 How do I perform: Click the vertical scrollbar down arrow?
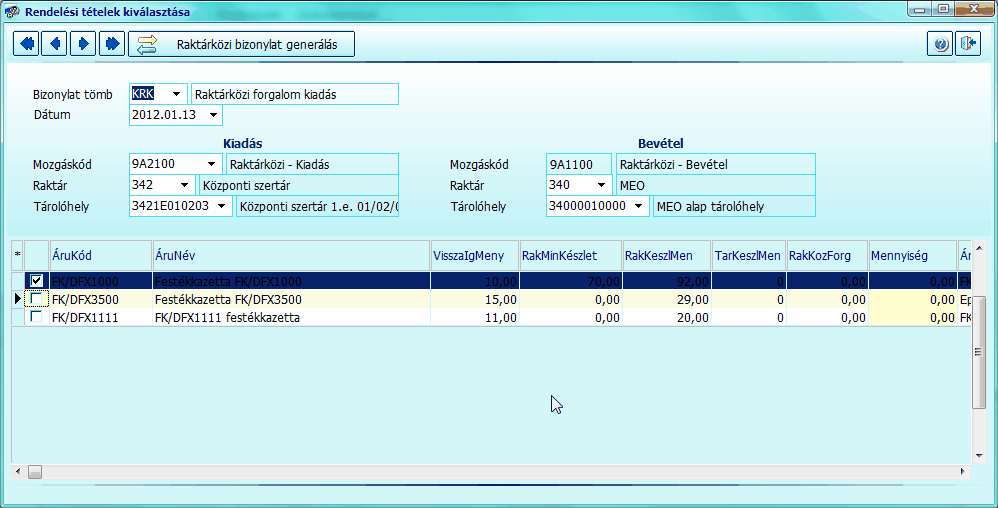click(x=979, y=455)
